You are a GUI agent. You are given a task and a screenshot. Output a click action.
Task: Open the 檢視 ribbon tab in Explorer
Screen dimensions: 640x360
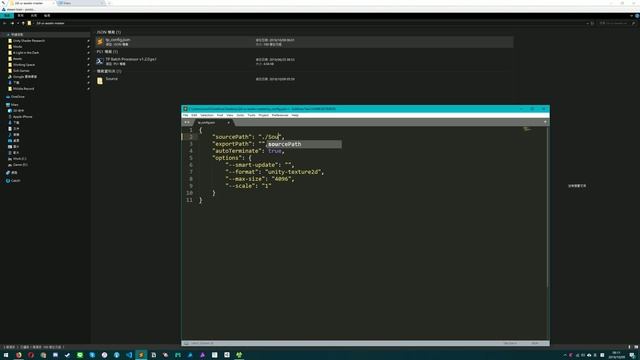pyautogui.click(x=47, y=16)
